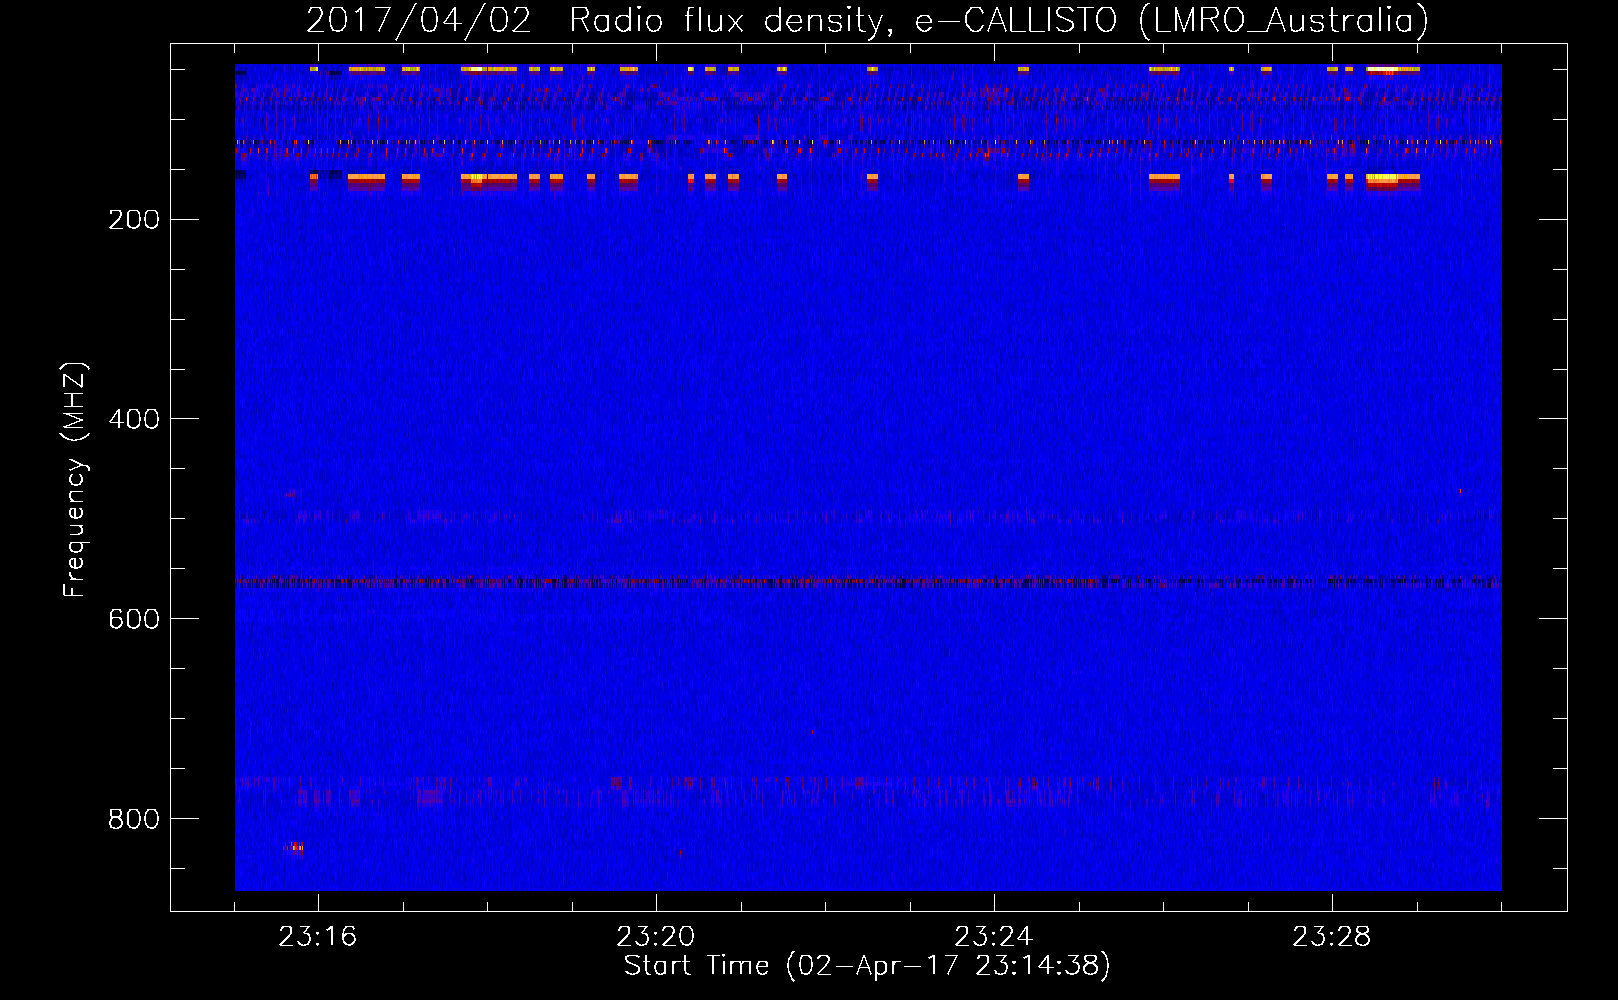Click the 400 frequency tick label

134,420
